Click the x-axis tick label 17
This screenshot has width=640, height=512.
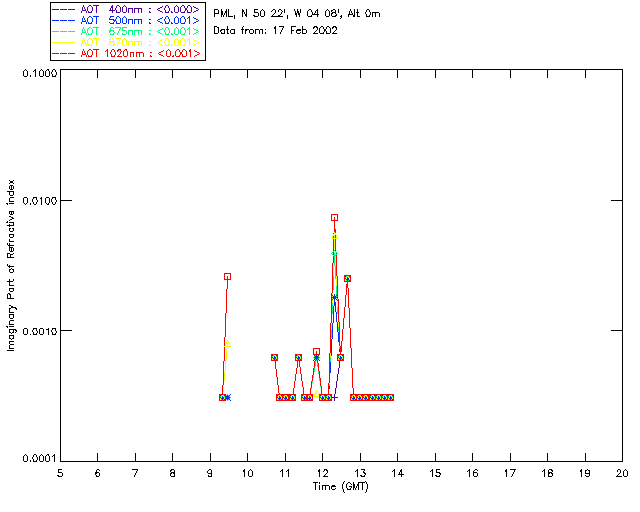pyautogui.click(x=510, y=473)
